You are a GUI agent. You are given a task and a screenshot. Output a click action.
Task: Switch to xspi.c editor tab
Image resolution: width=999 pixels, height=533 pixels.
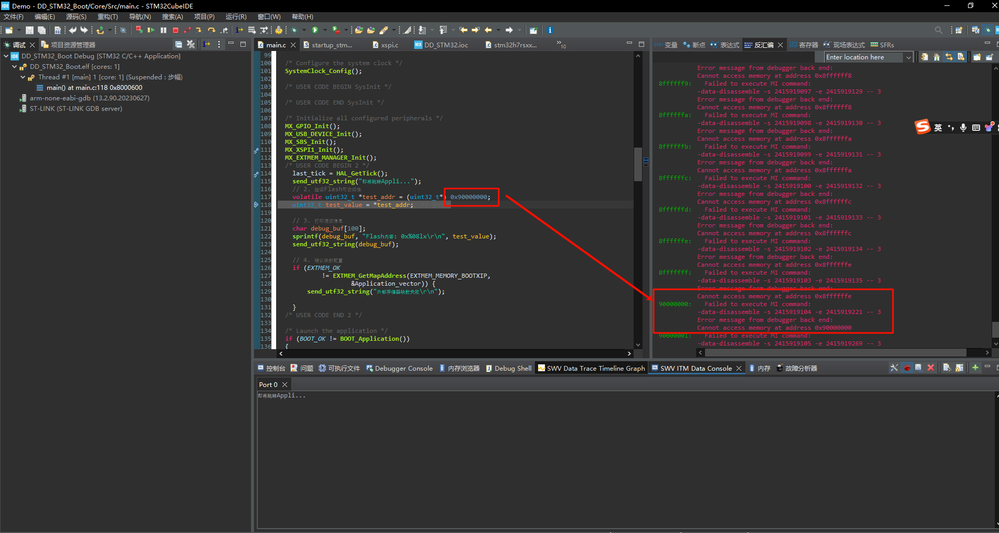(x=384, y=45)
